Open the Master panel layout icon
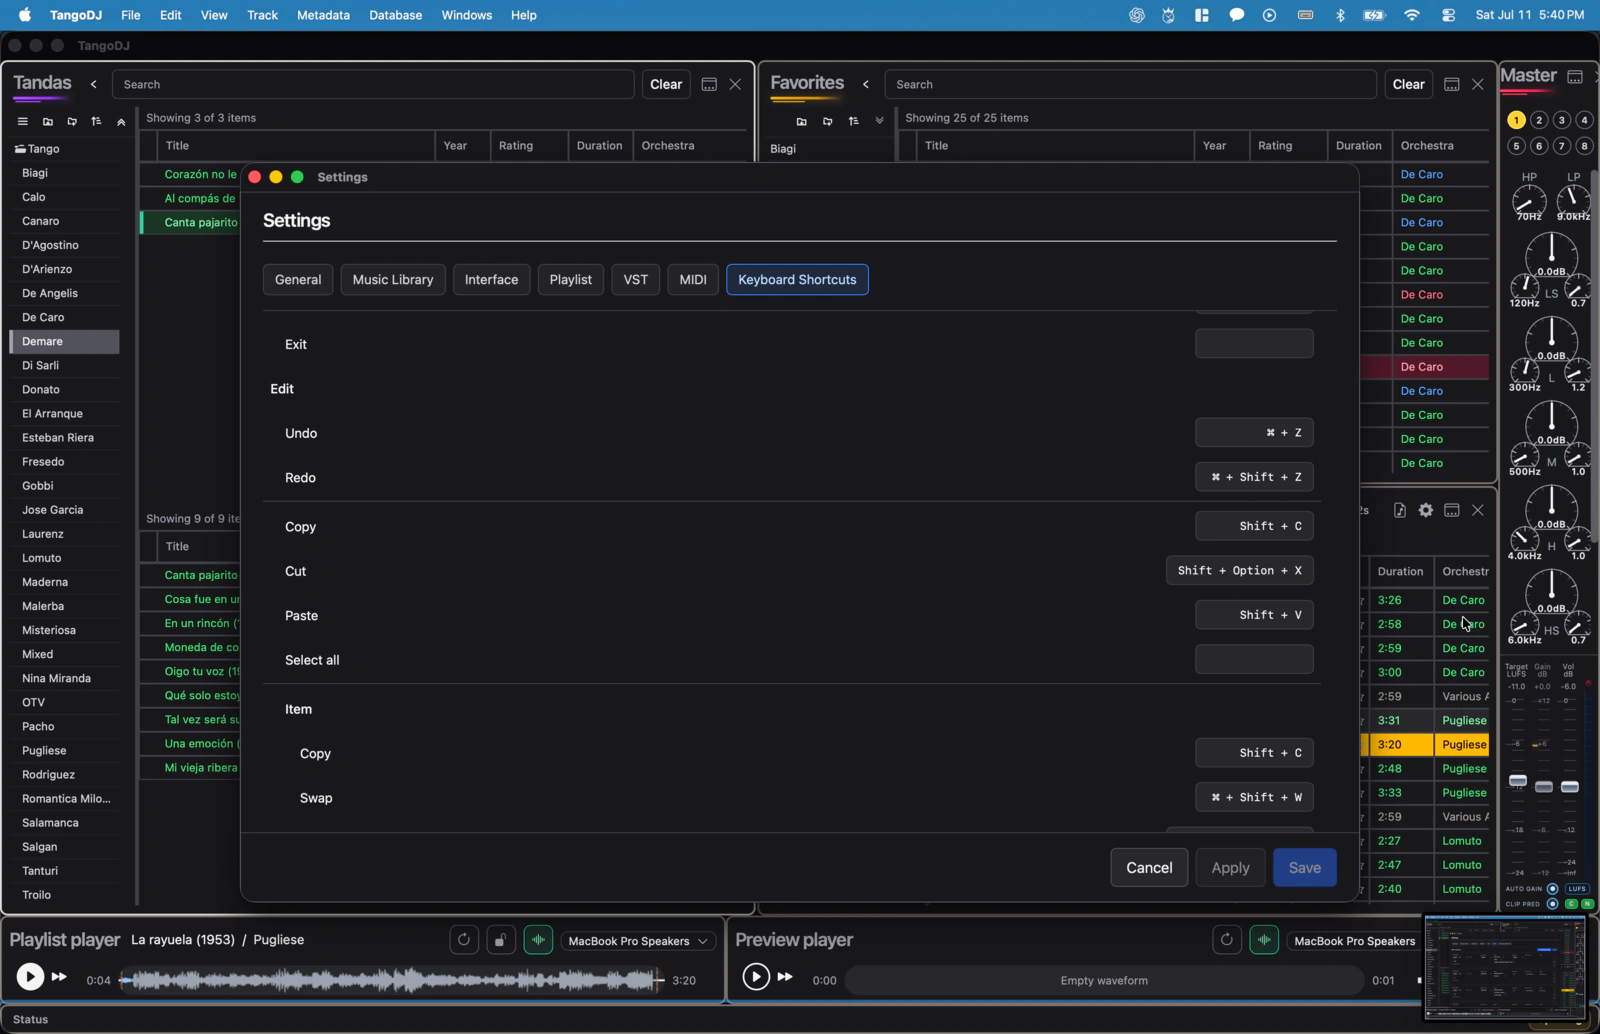The height and width of the screenshot is (1034, 1600). coord(1575,76)
